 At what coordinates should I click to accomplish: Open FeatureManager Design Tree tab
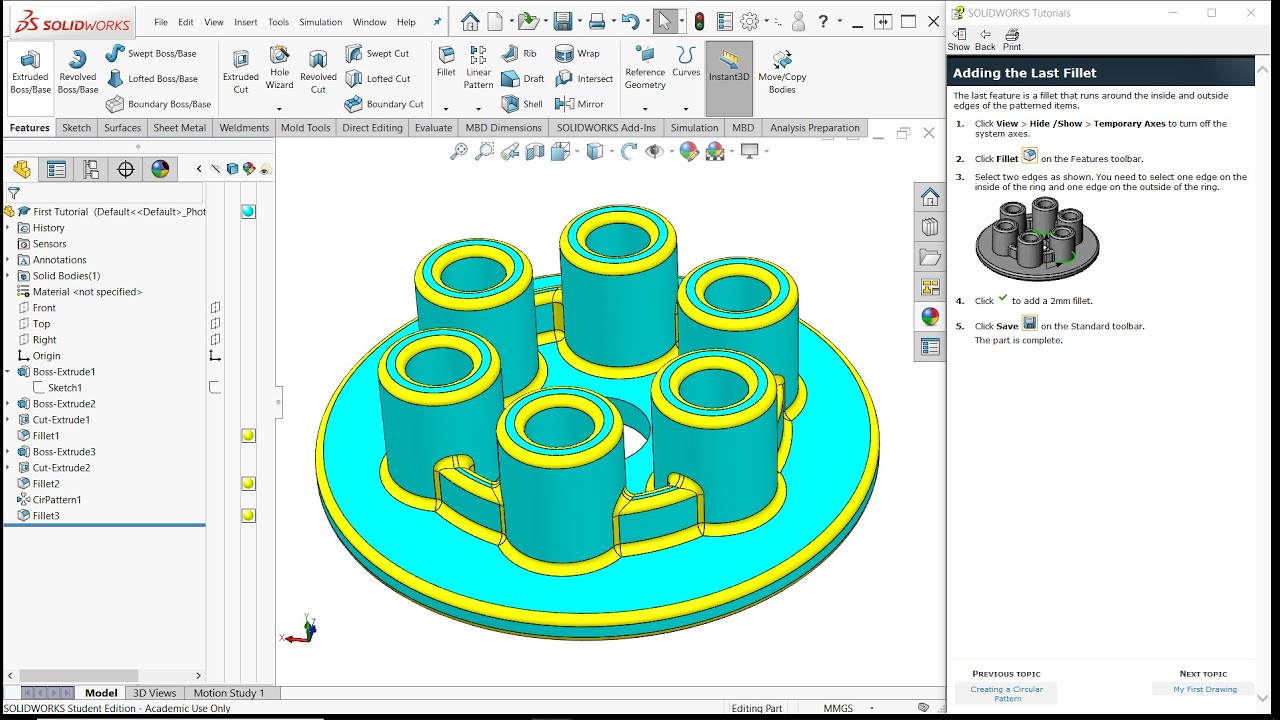[x=22, y=169]
